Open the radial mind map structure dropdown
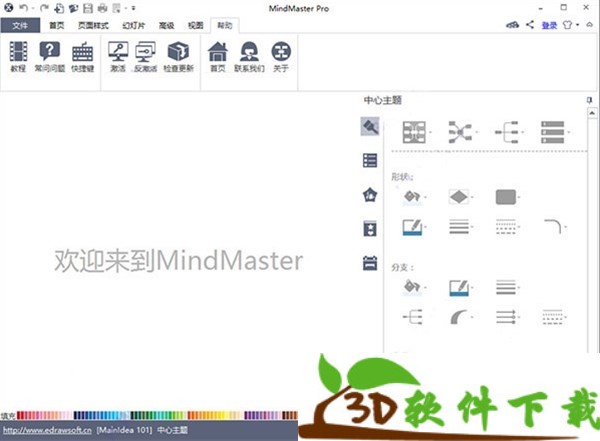Viewport: 600px width, 441px height. coord(463,132)
